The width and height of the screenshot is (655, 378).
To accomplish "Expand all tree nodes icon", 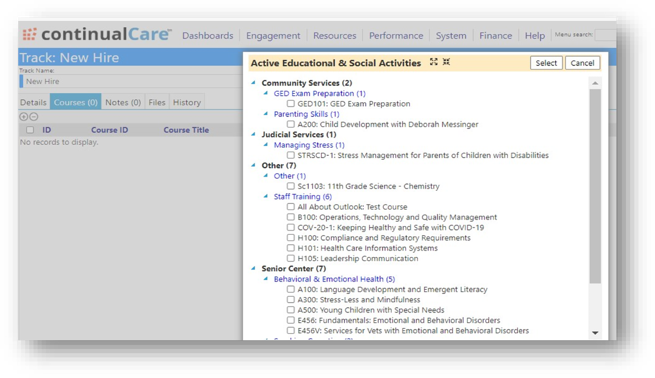I will pos(434,62).
